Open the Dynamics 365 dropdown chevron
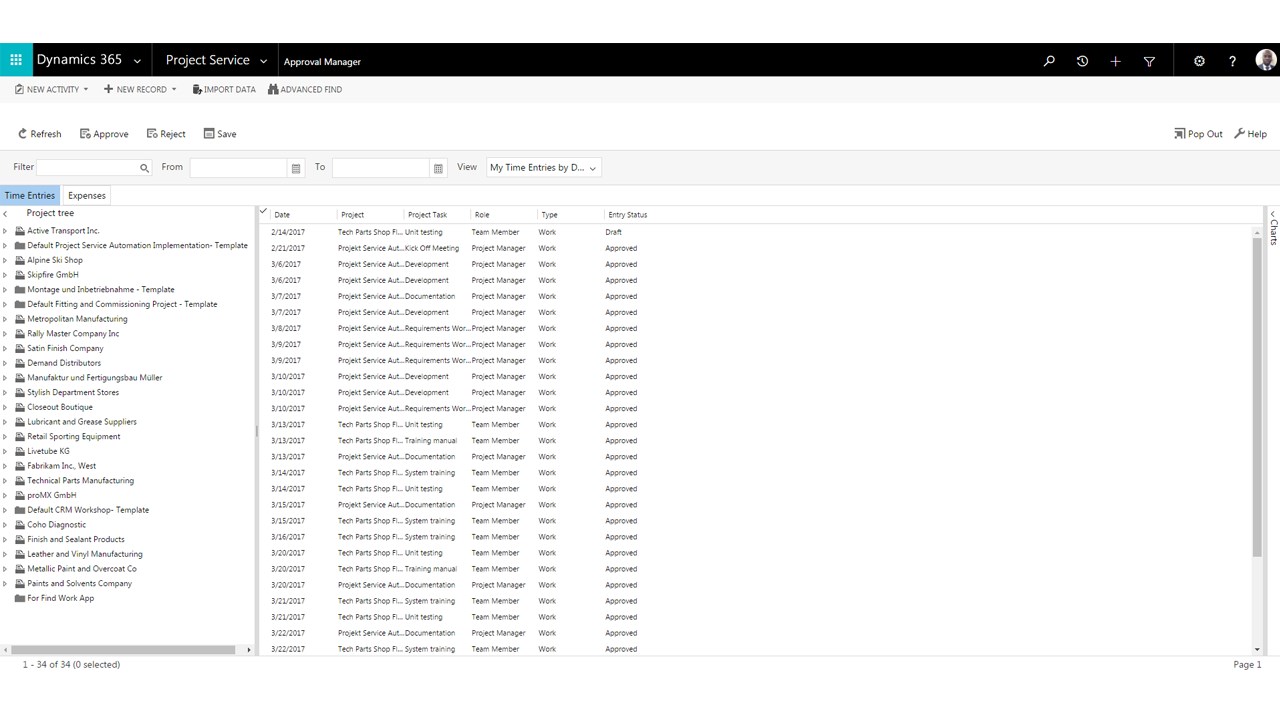The height and width of the screenshot is (720, 1280). tap(137, 61)
